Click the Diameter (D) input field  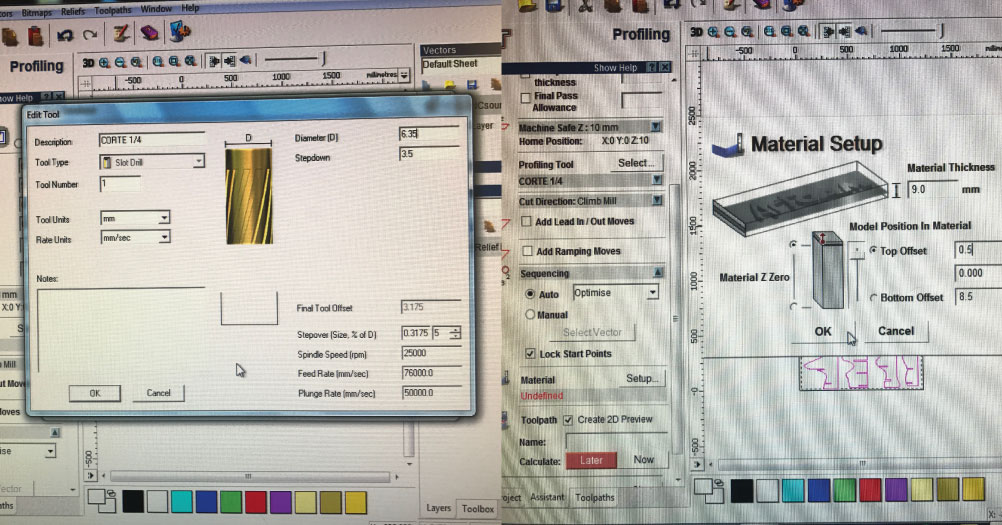[x=429, y=133]
